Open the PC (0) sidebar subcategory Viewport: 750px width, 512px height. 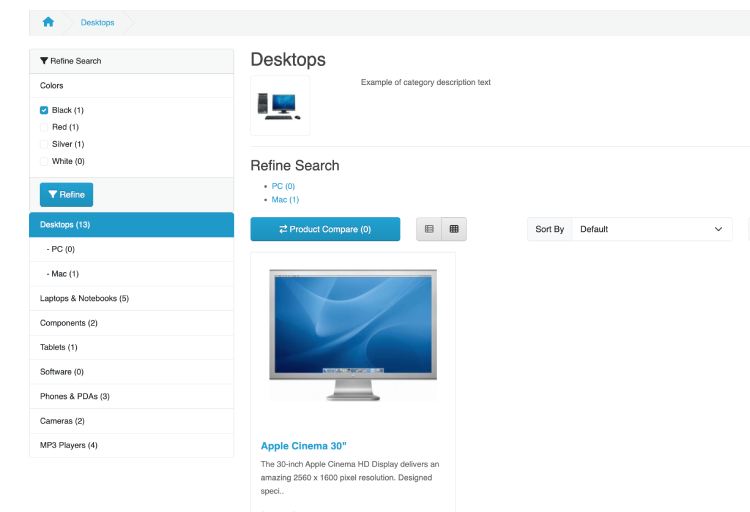tap(132, 249)
